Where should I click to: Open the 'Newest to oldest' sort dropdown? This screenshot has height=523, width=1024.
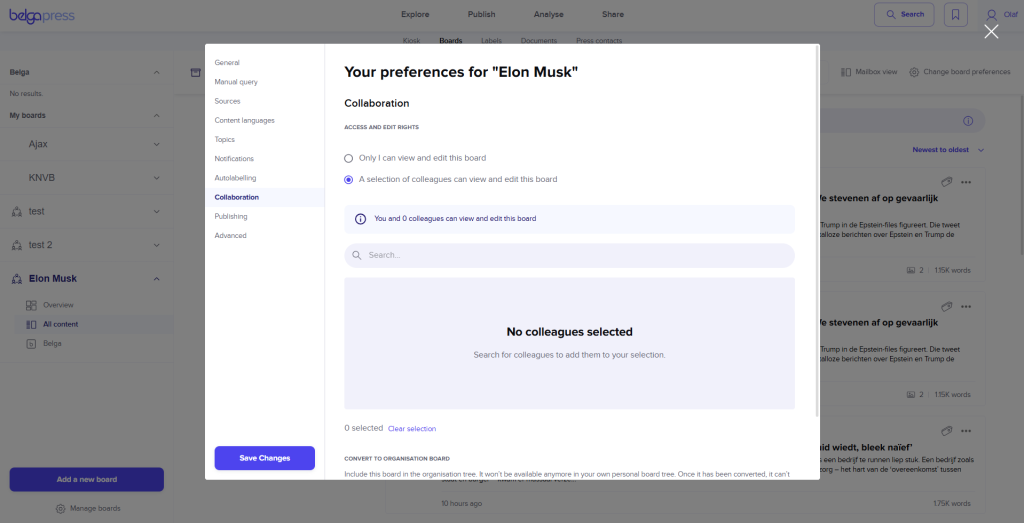948,150
